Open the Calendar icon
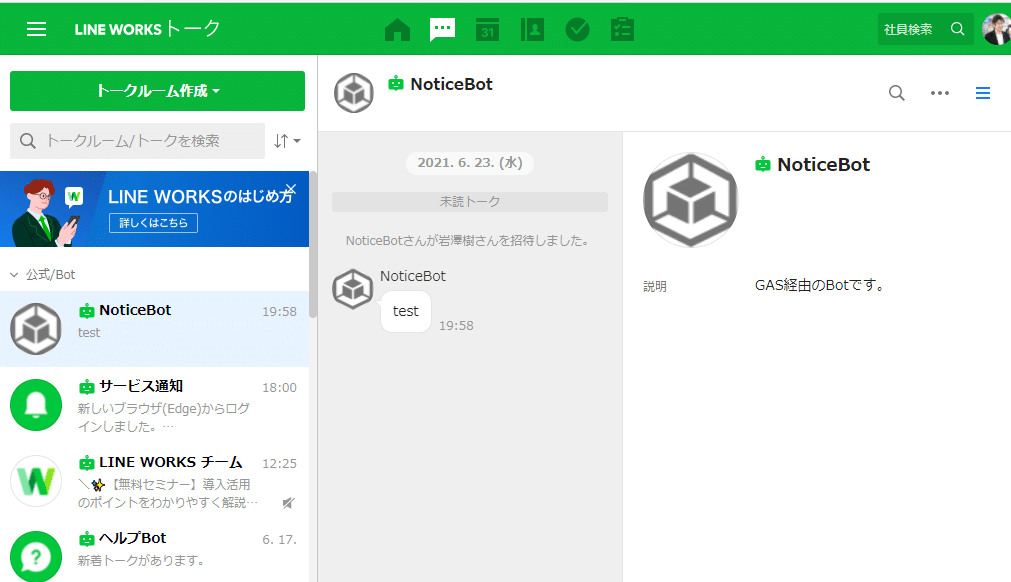This screenshot has height=582, width=1011. click(x=487, y=29)
